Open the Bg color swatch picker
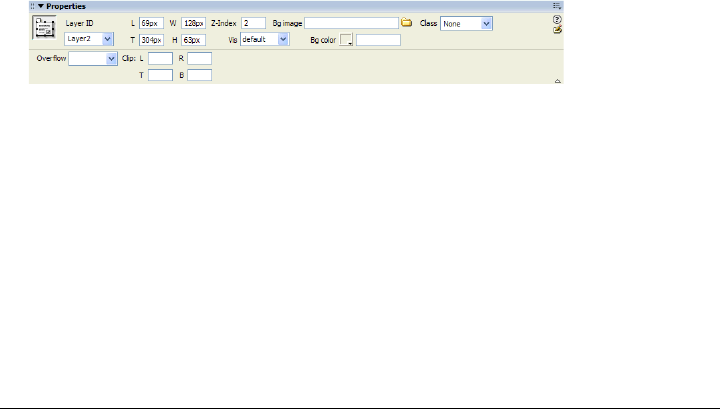Viewport: 720px width, 409px height. point(346,40)
